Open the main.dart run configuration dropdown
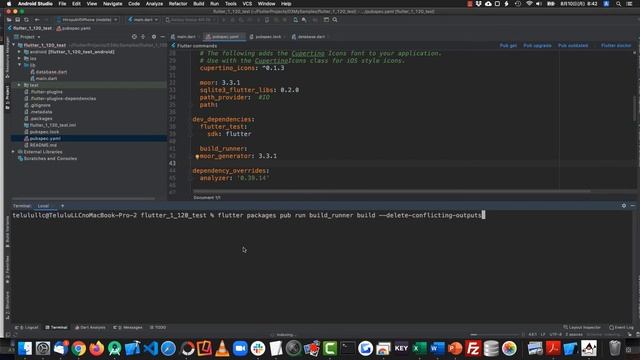This screenshot has width=640, height=360. [x=143, y=20]
